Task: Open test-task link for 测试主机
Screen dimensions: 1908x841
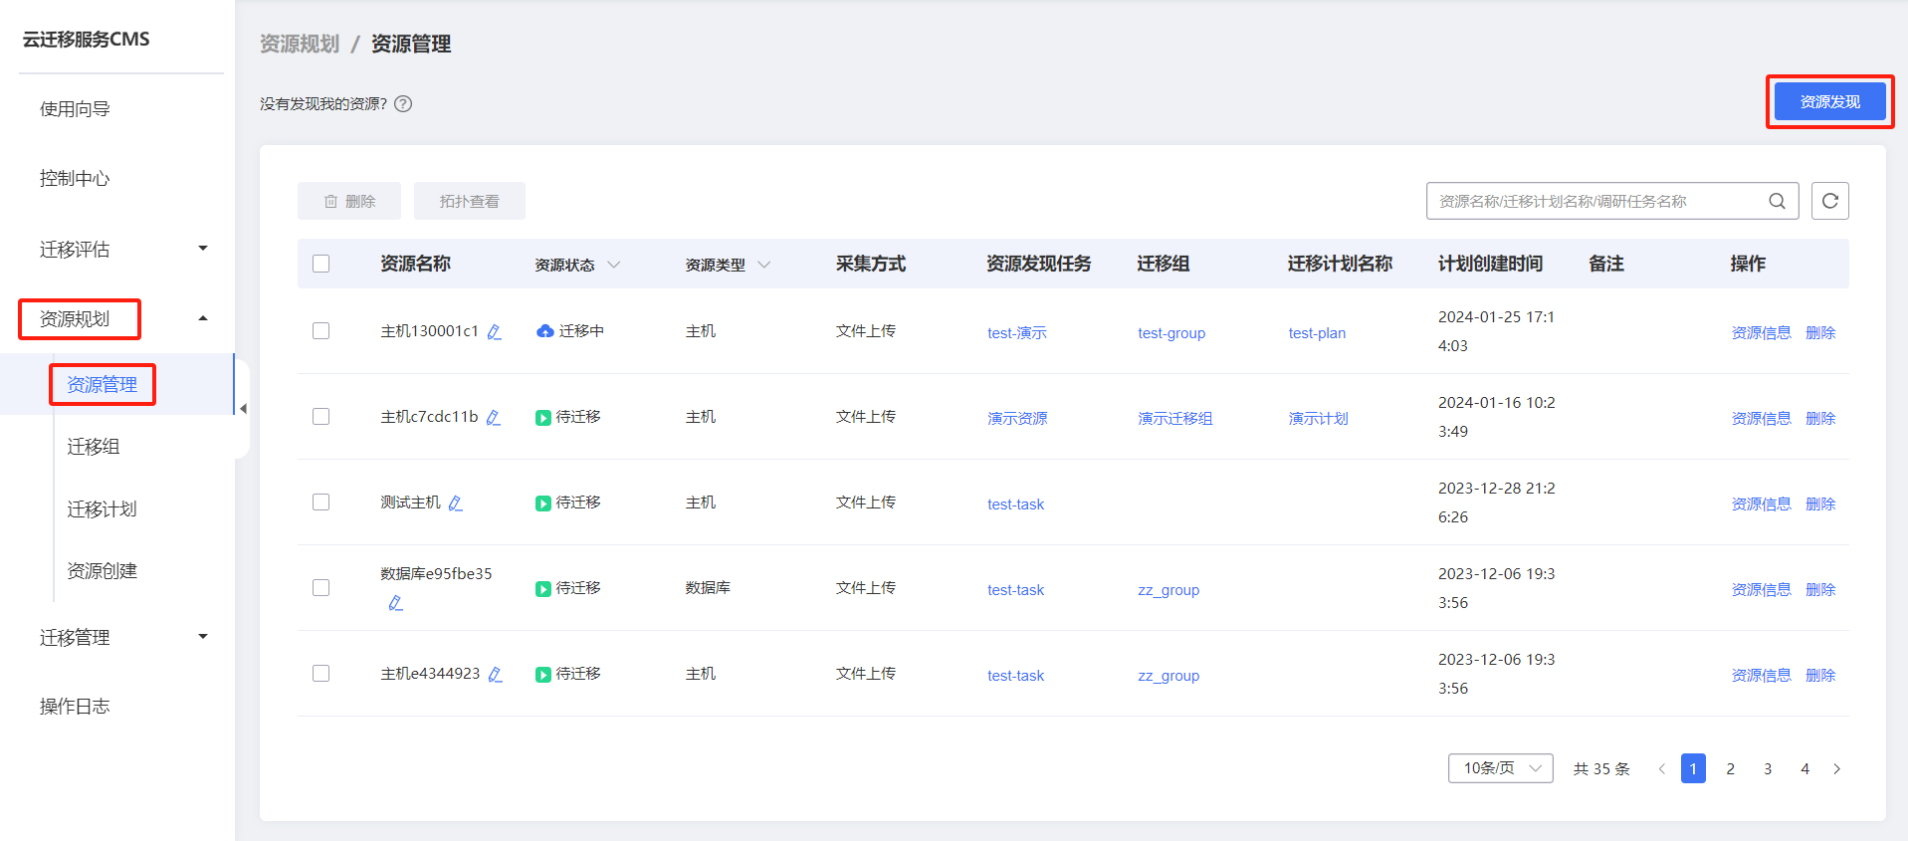Action: pyautogui.click(x=1015, y=505)
